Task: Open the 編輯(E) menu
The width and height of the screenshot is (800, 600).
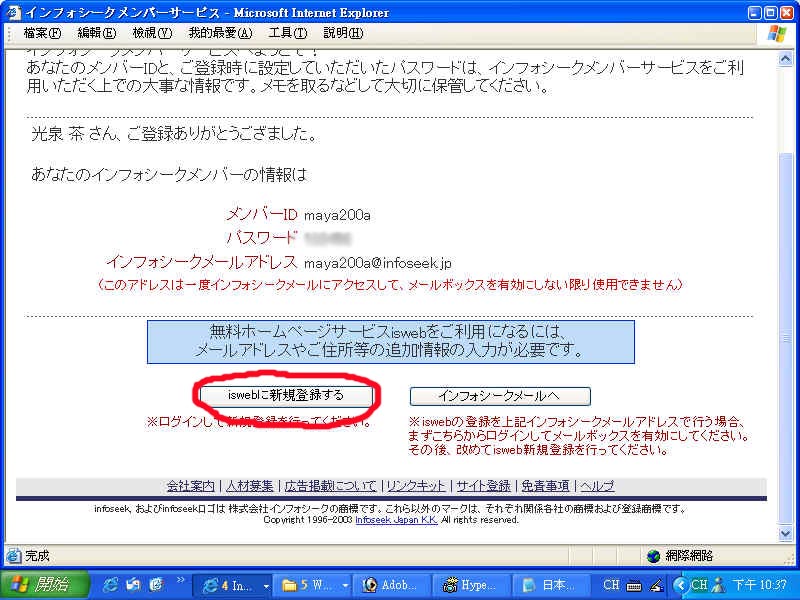Action: pos(96,33)
